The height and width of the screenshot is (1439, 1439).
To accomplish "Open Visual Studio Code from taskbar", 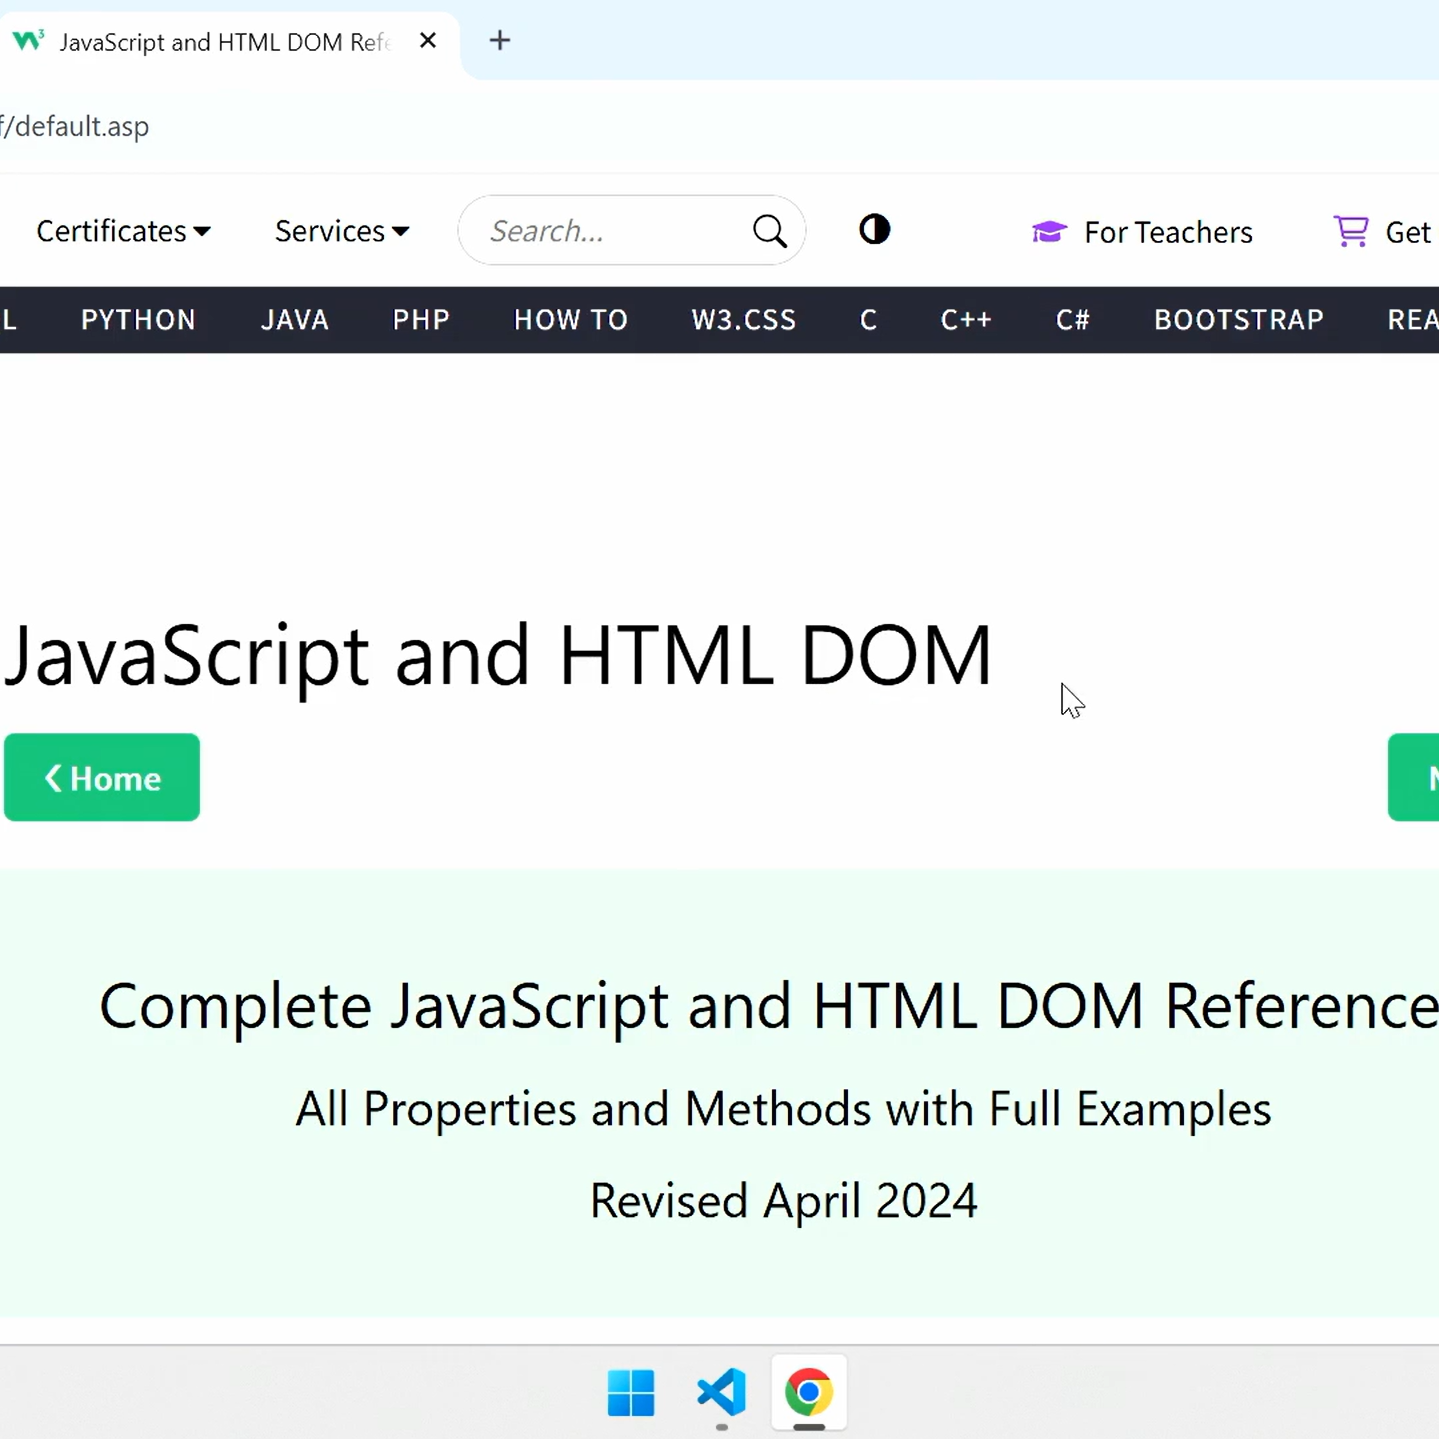I will point(721,1392).
